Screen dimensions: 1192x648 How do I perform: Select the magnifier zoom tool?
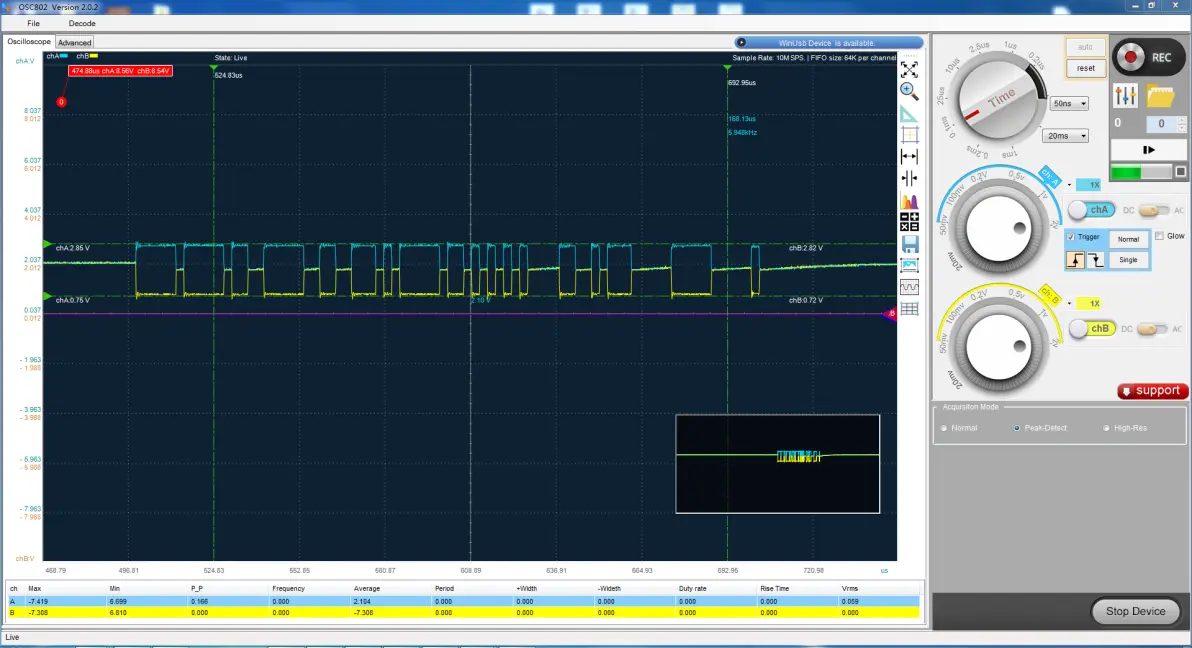pos(909,91)
